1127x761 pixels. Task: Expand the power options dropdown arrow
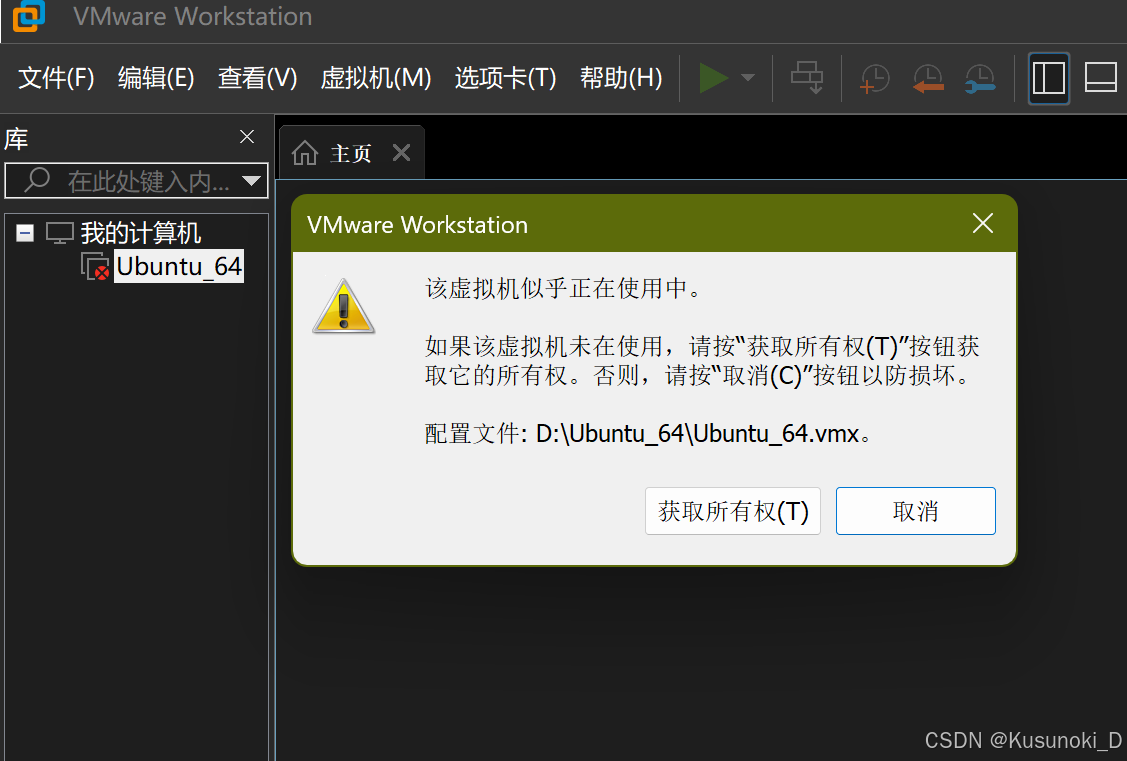click(x=748, y=78)
